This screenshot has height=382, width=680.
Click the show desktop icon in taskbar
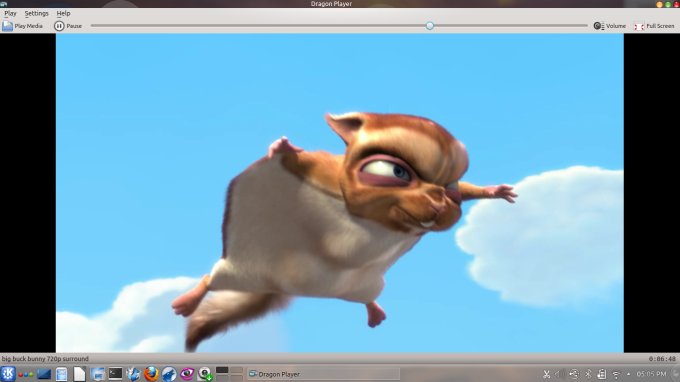point(44,374)
